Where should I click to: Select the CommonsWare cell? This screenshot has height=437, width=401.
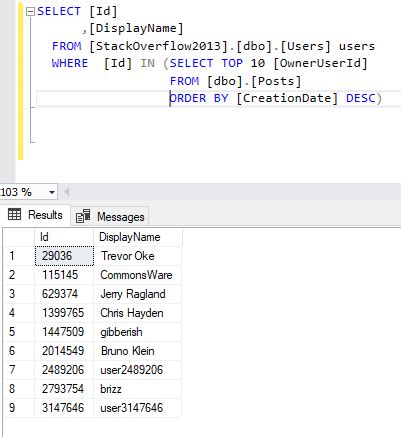(138, 275)
